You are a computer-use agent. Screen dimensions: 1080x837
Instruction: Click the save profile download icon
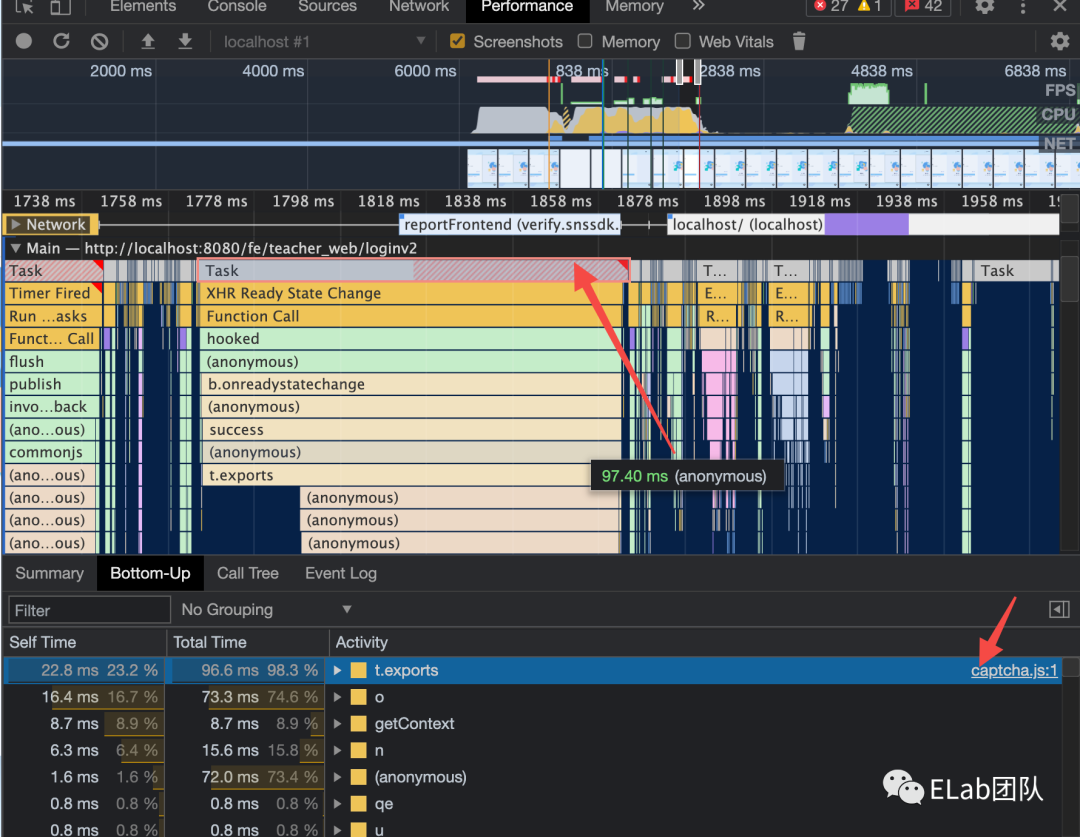pos(185,42)
